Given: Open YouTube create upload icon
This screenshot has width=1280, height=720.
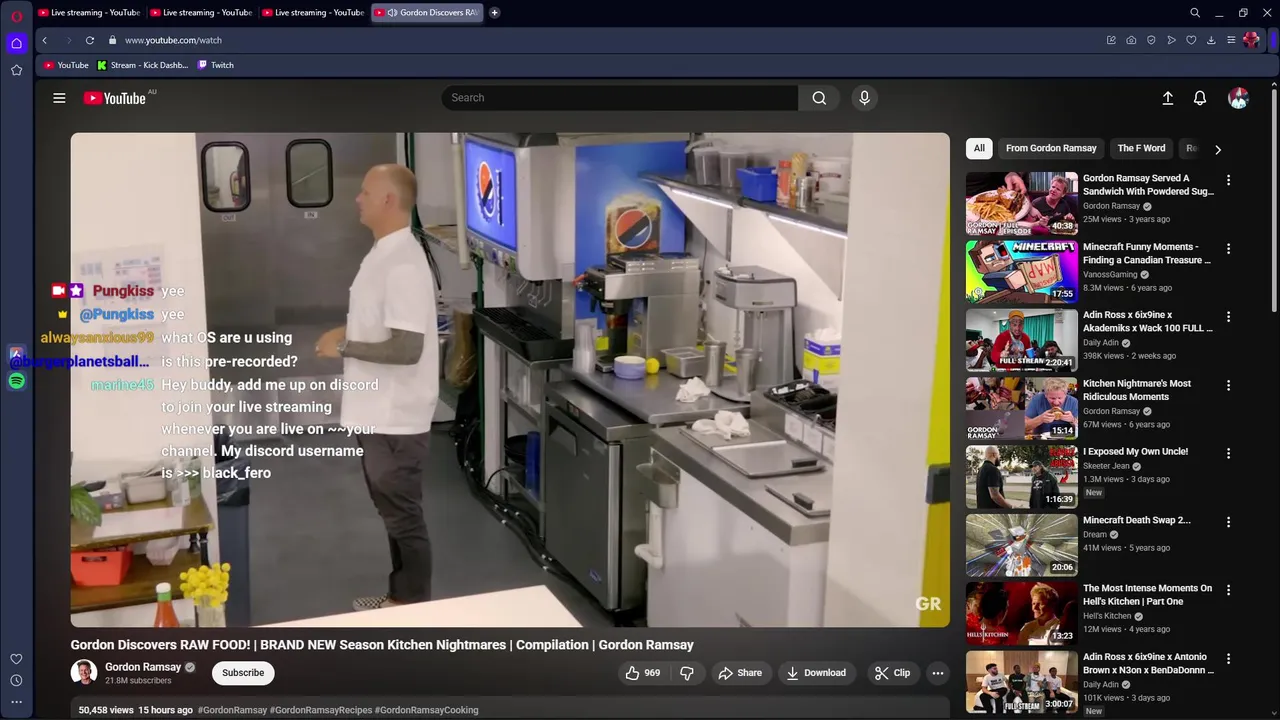Looking at the screenshot, I should (x=1167, y=98).
